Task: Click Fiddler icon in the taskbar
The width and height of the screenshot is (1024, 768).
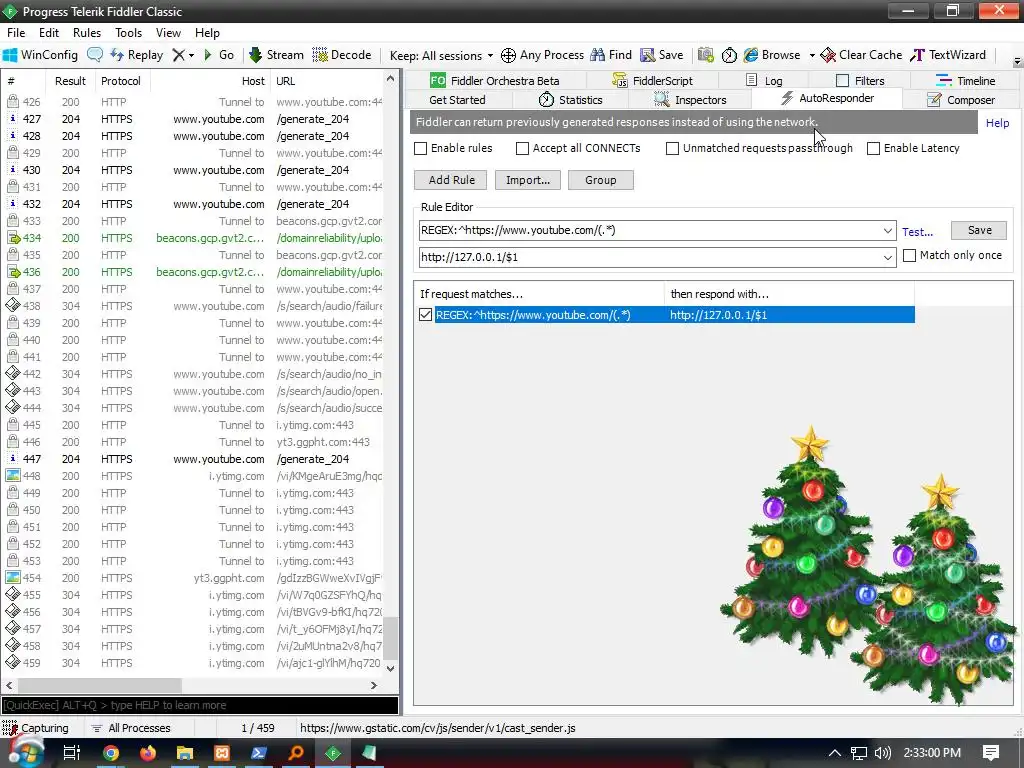Action: (333, 753)
